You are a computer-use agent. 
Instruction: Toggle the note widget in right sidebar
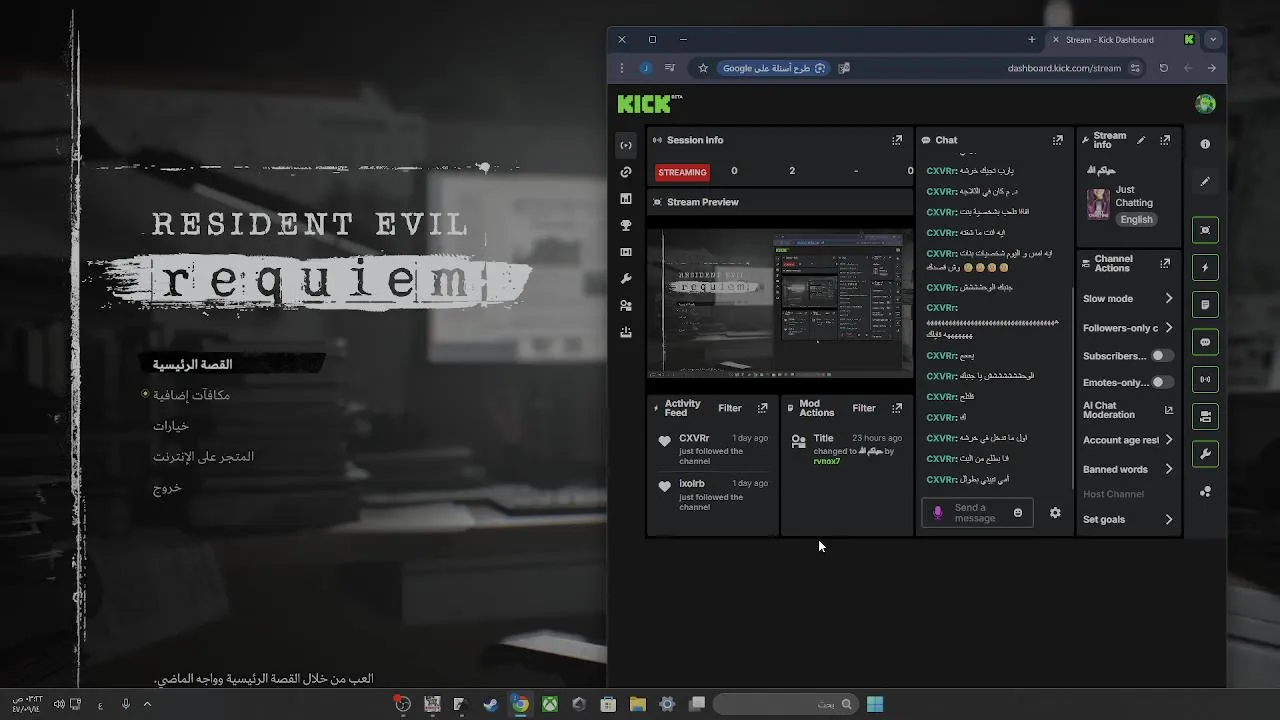1205,305
